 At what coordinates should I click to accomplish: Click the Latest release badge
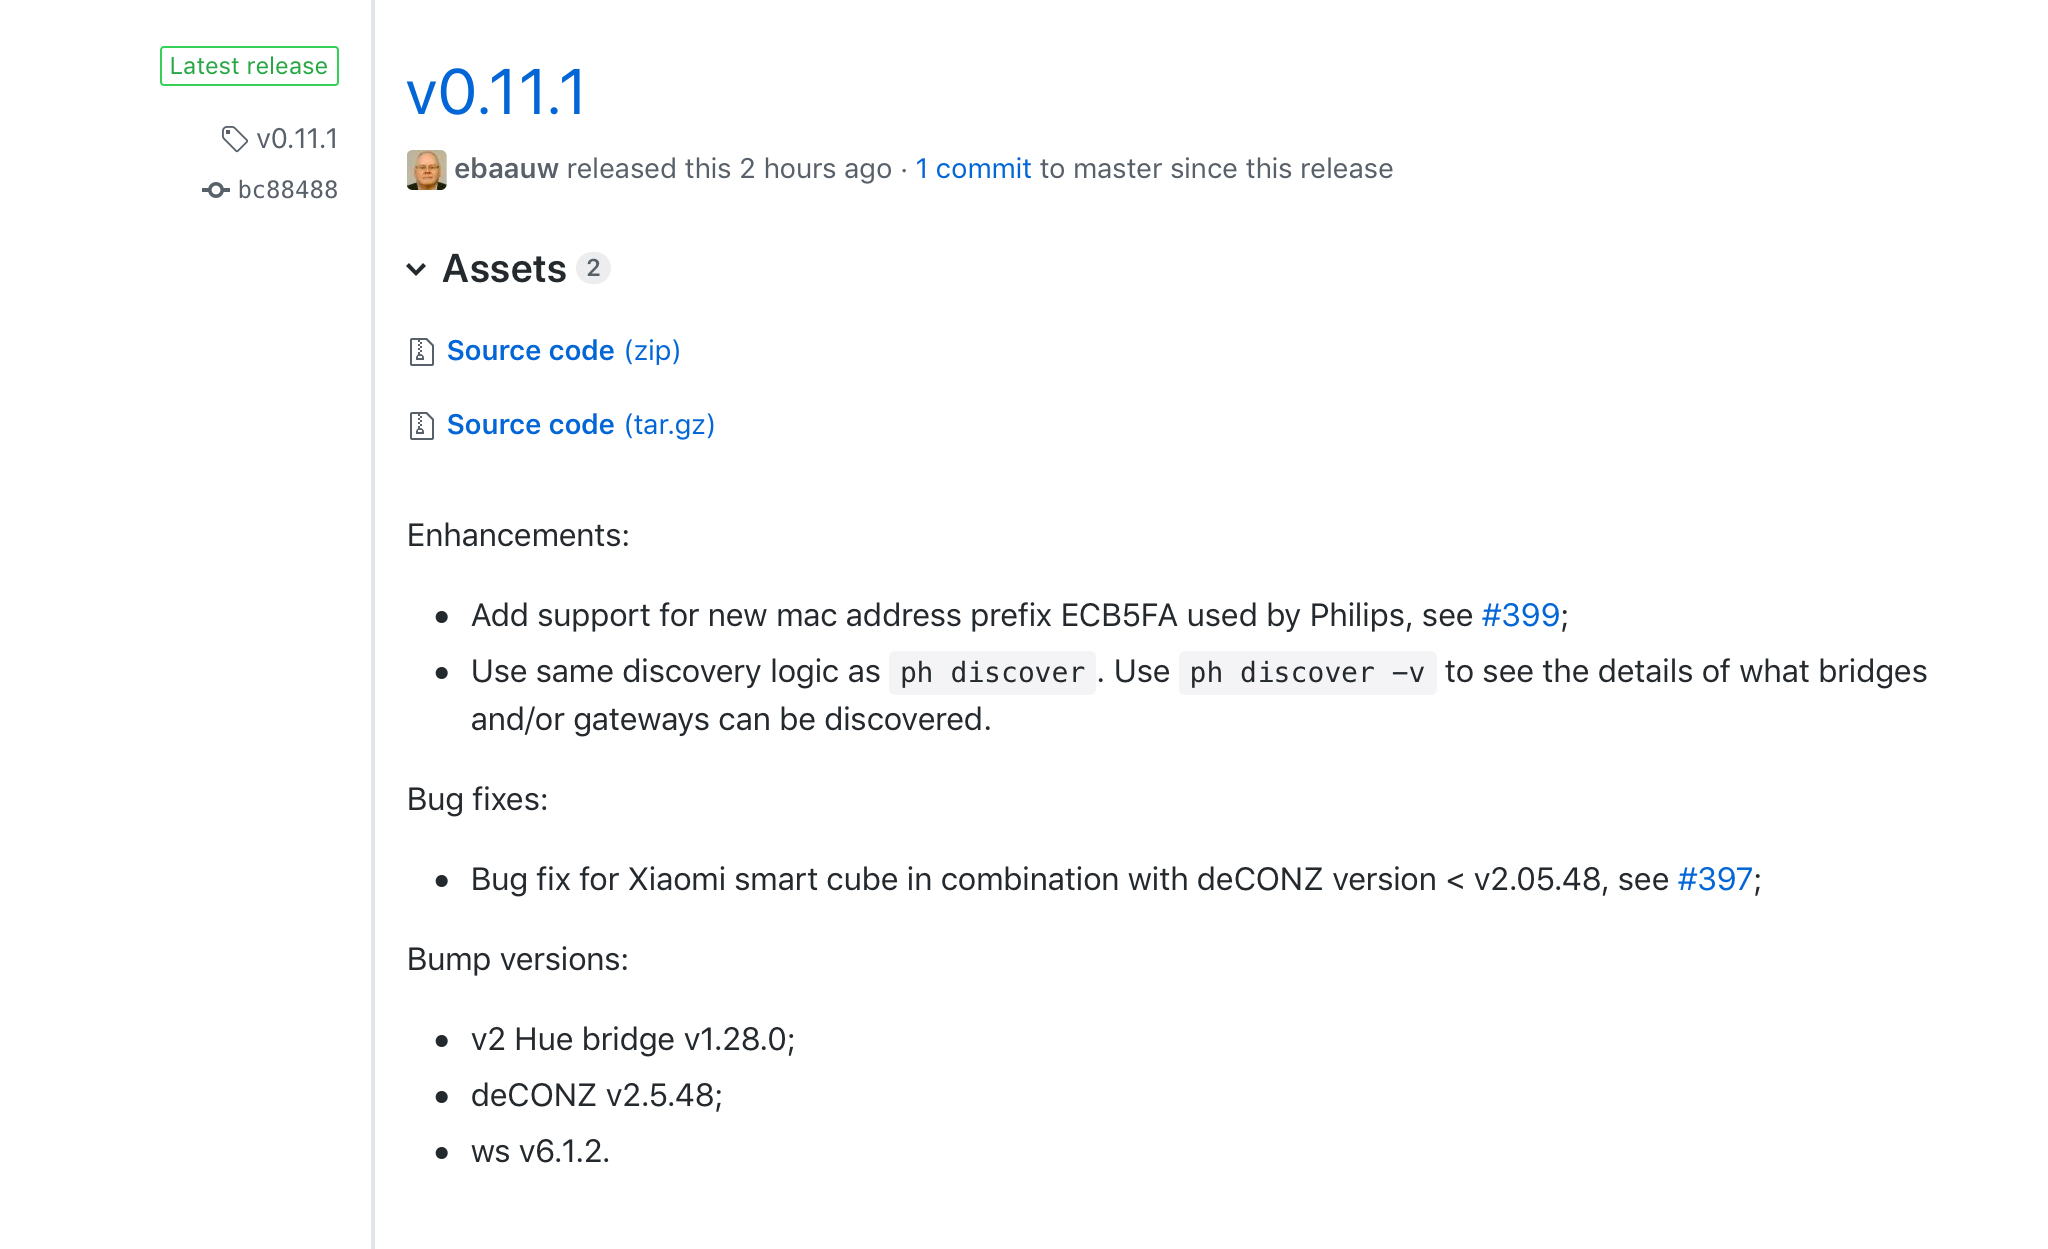click(x=249, y=66)
